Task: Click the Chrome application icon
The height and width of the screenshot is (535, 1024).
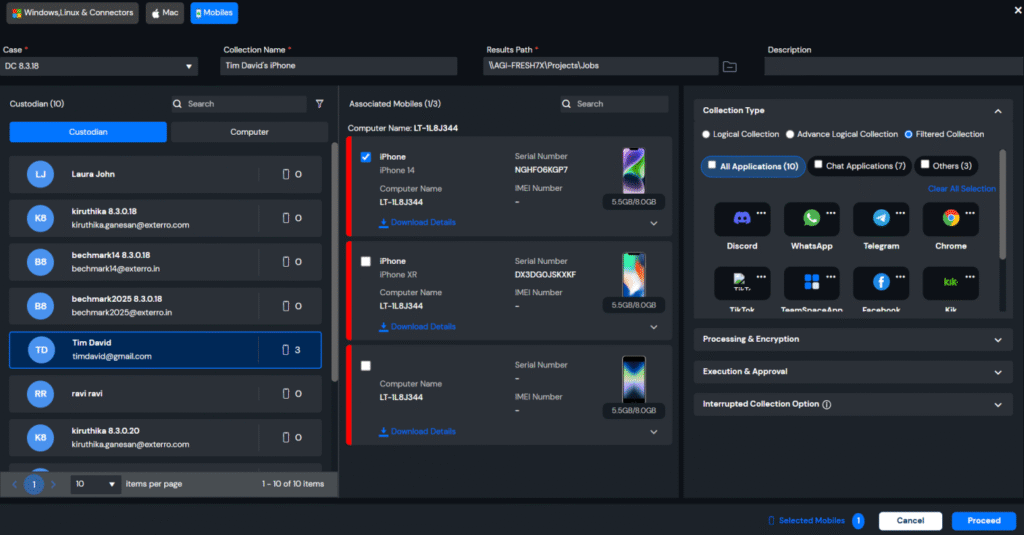Action: tap(950, 219)
